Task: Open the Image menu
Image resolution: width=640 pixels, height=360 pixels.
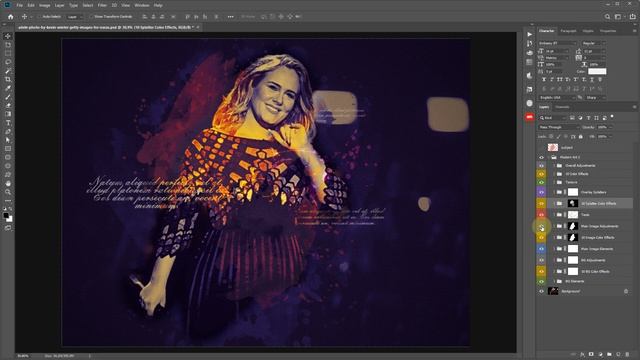Action: (44, 5)
